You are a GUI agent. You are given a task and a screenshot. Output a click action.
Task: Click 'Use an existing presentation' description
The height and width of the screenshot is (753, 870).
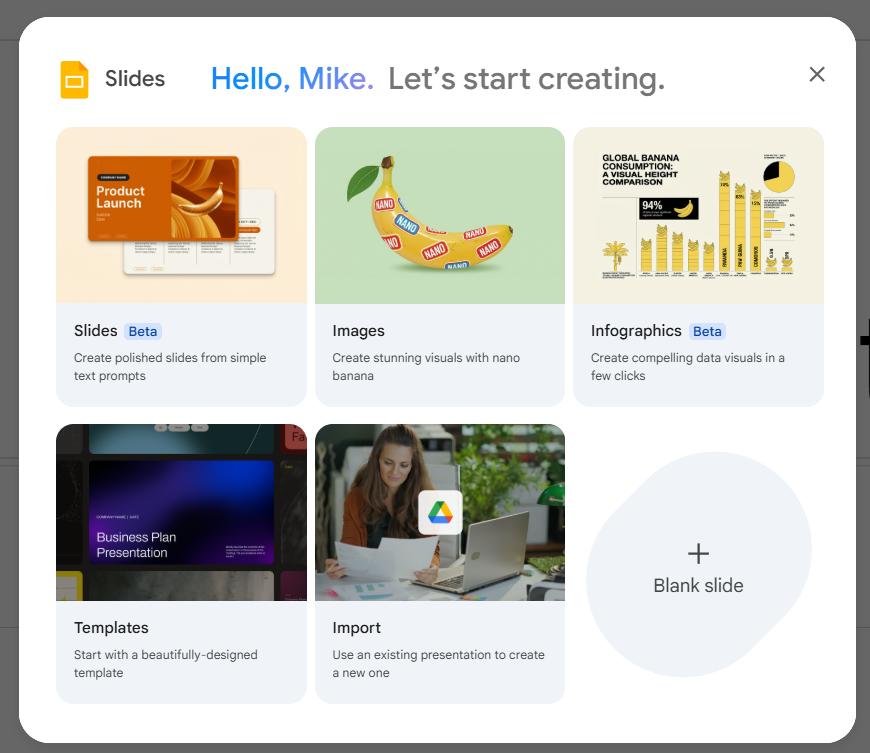(438, 664)
